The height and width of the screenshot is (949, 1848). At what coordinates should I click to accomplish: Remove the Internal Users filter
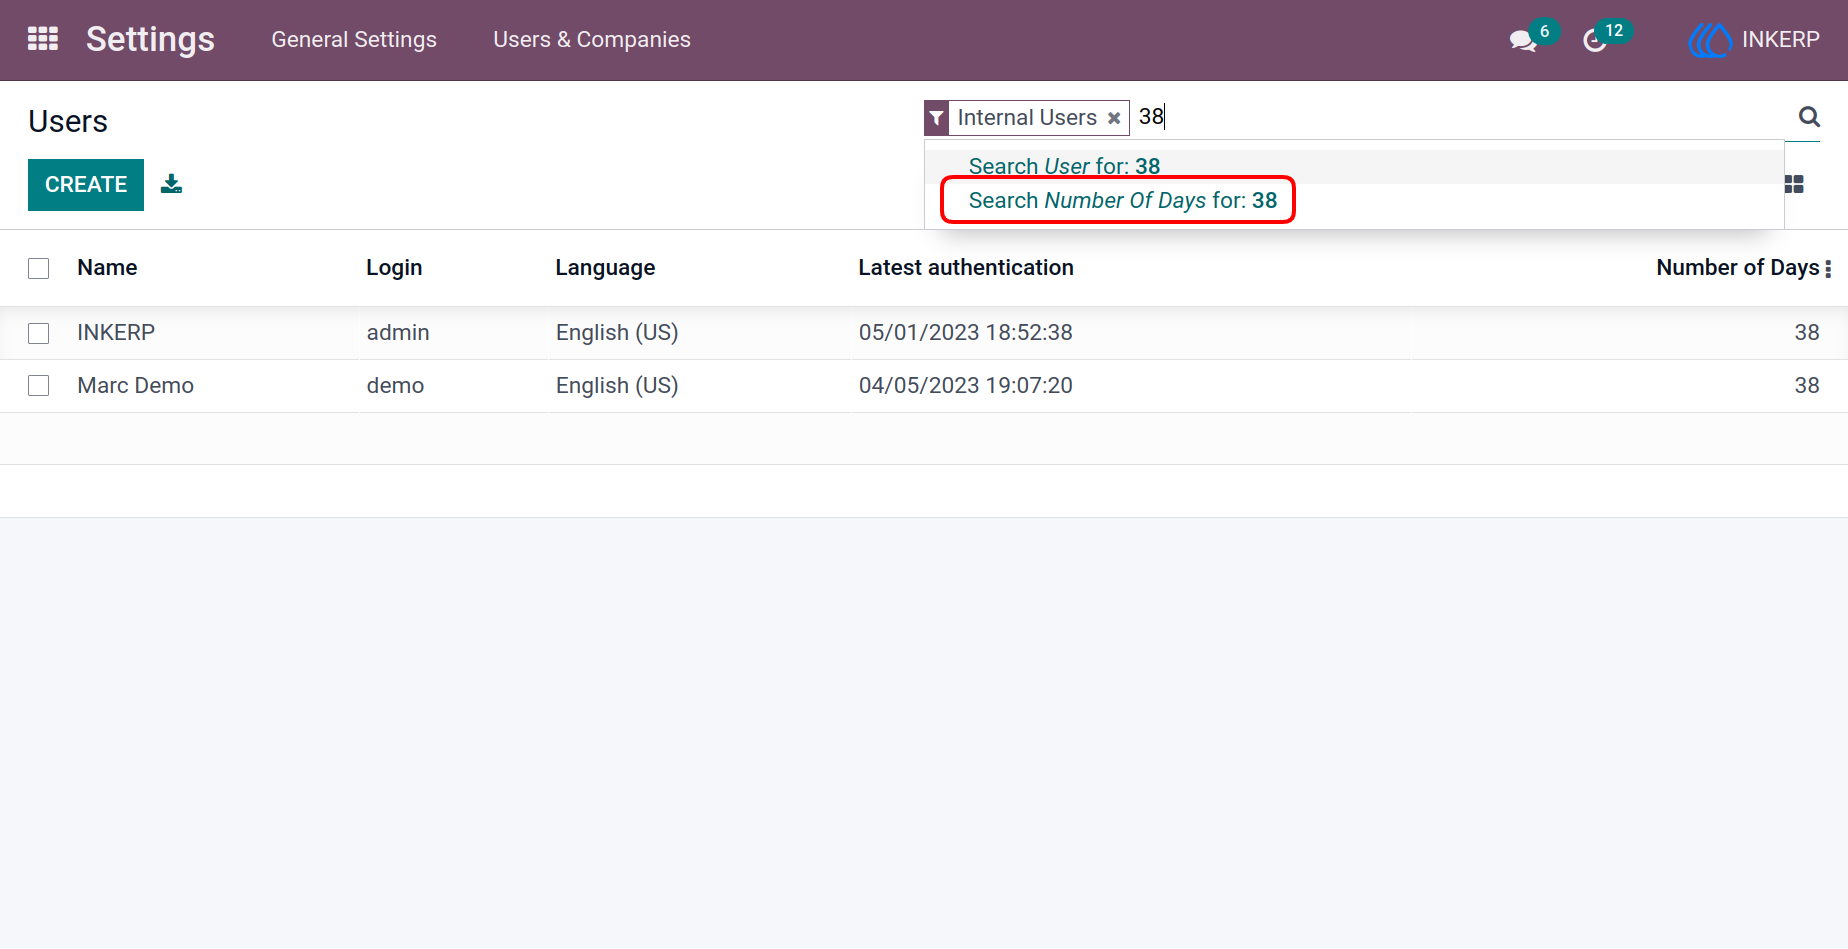pos(1114,118)
